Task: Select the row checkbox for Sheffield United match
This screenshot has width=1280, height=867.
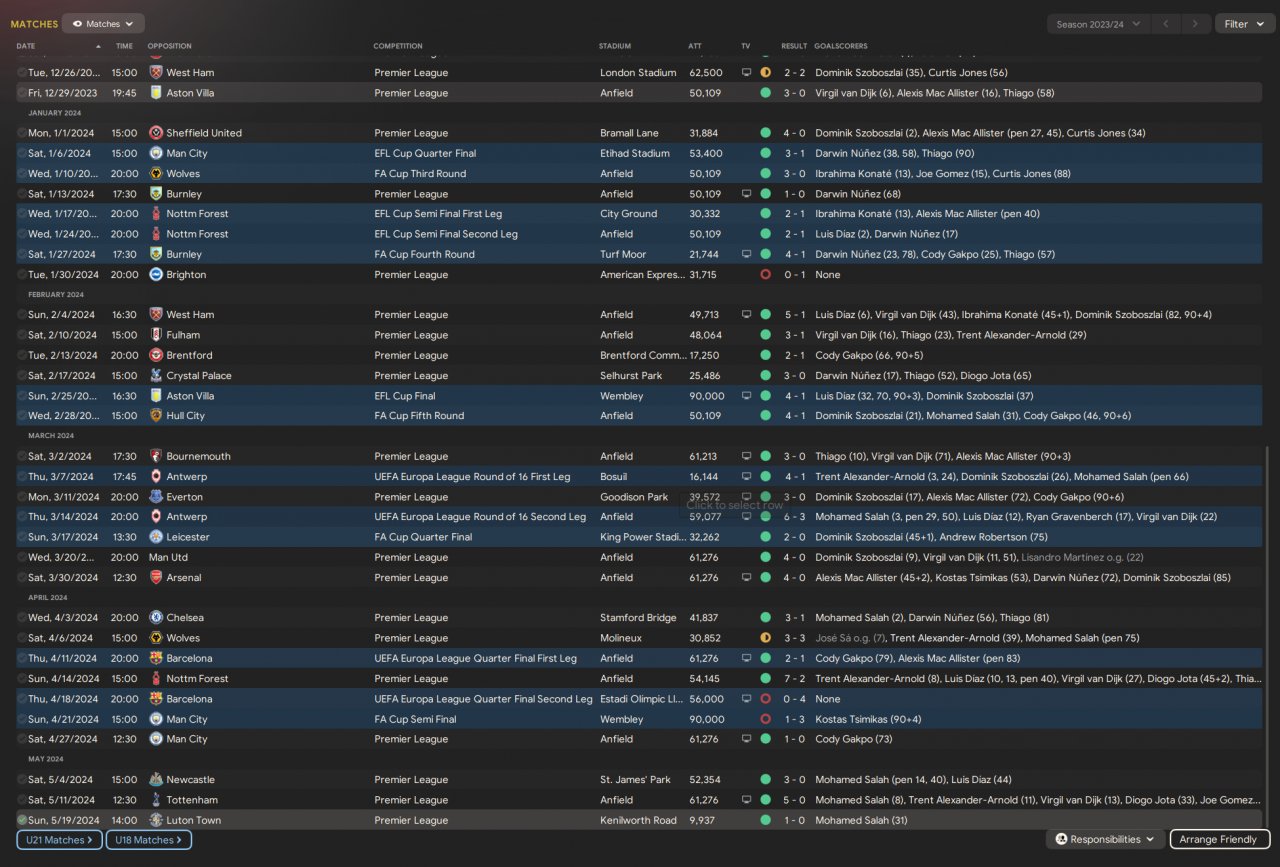Action: pyautogui.click(x=22, y=133)
